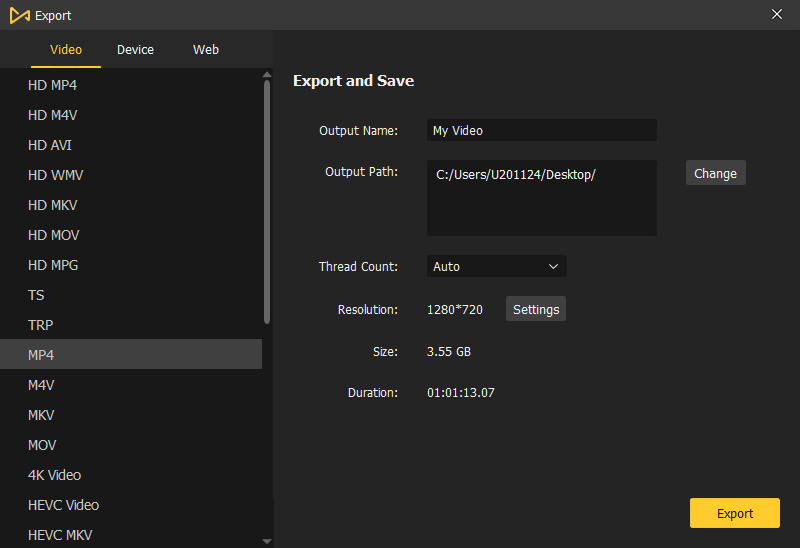The height and width of the screenshot is (548, 800).
Task: Click the Export and Save heading
Action: click(x=353, y=81)
